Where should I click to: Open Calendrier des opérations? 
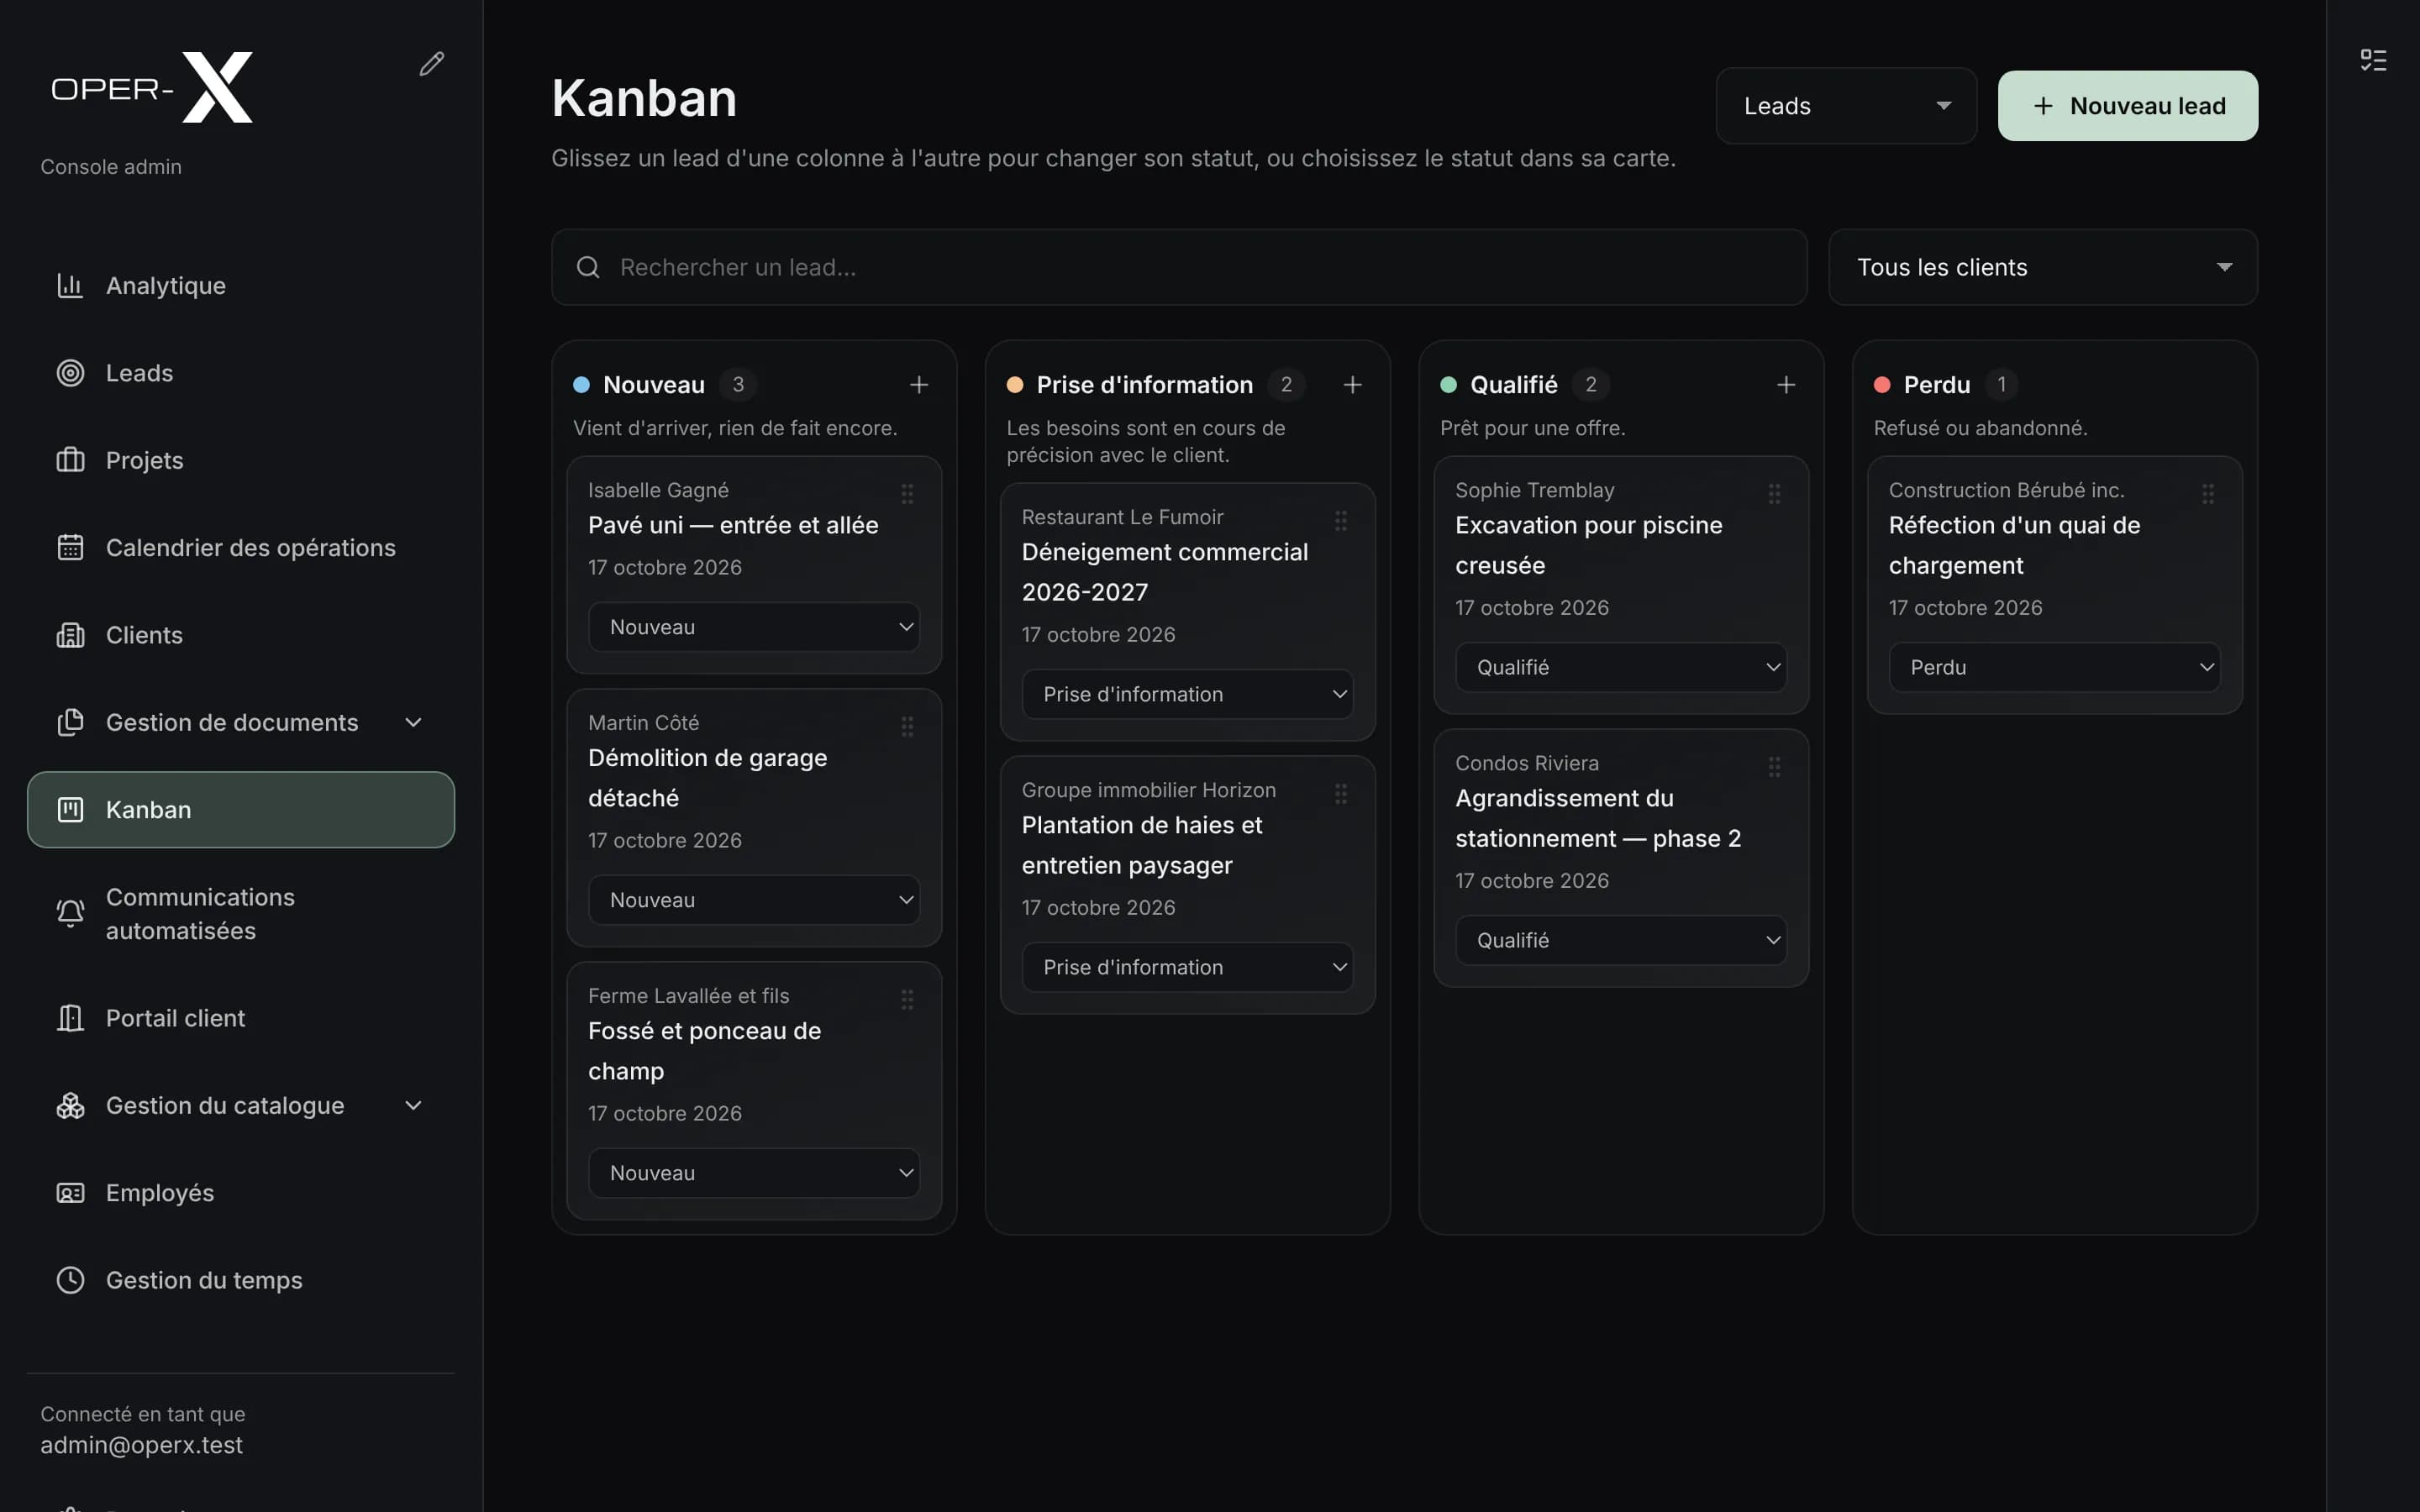(x=241, y=548)
